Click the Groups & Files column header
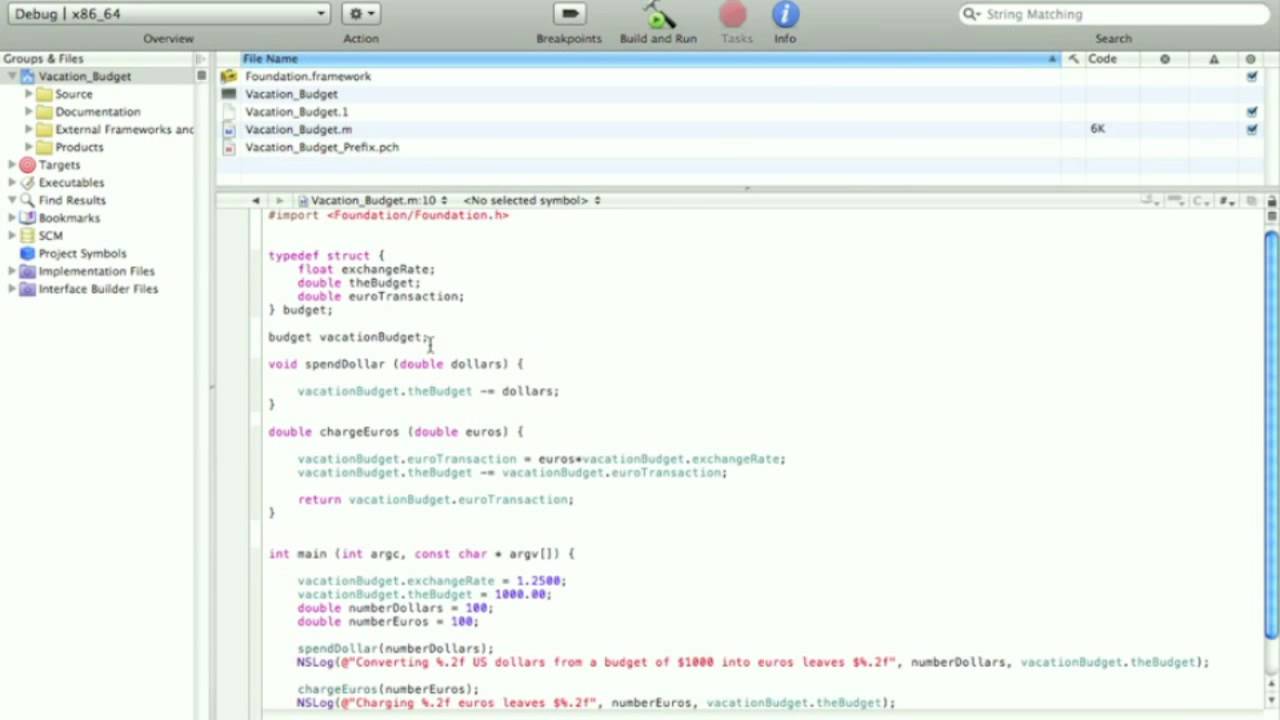 (98, 59)
